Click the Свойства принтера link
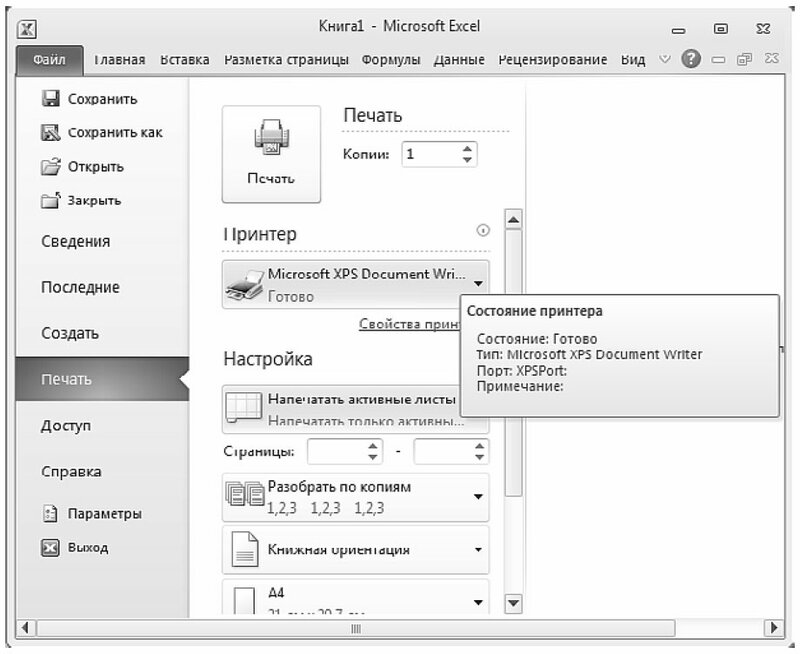This screenshot has height=654, width=800. (x=409, y=324)
